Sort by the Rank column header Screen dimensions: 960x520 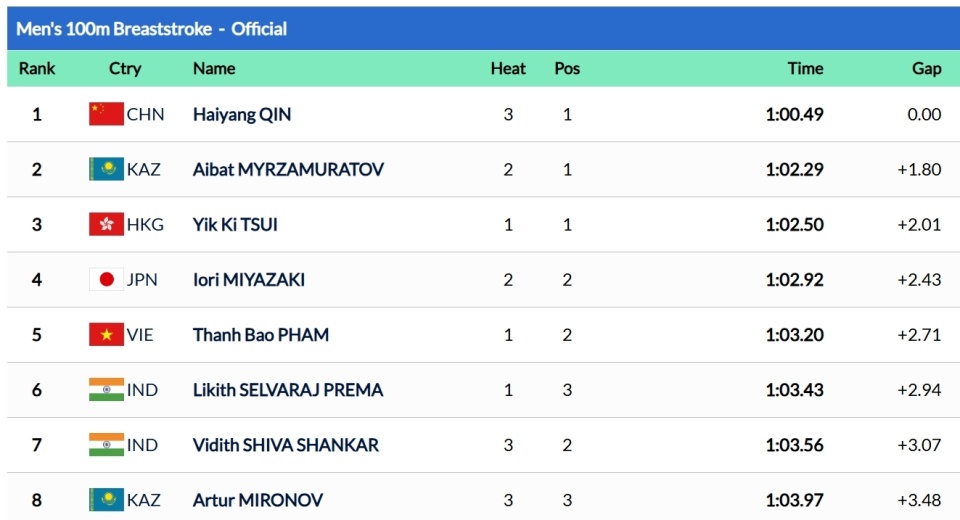click(x=37, y=68)
